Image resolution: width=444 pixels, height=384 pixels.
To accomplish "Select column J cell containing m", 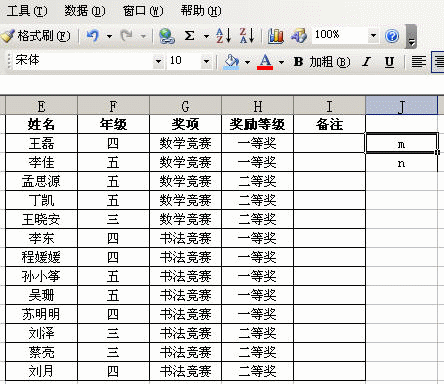I will click(x=401, y=143).
